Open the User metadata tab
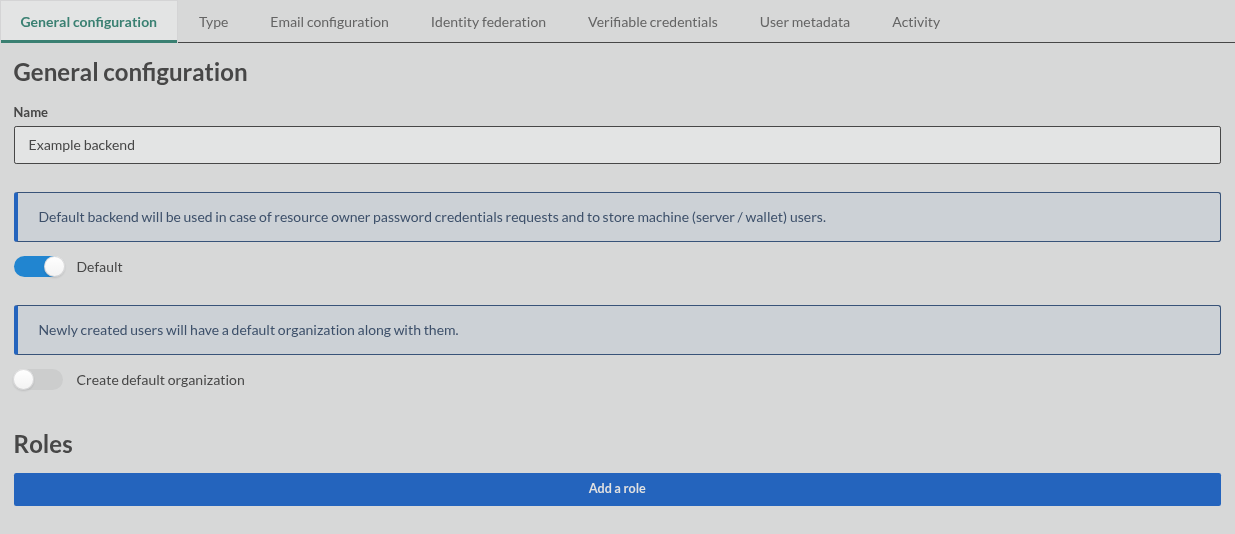Image resolution: width=1235 pixels, height=534 pixels. tap(805, 22)
